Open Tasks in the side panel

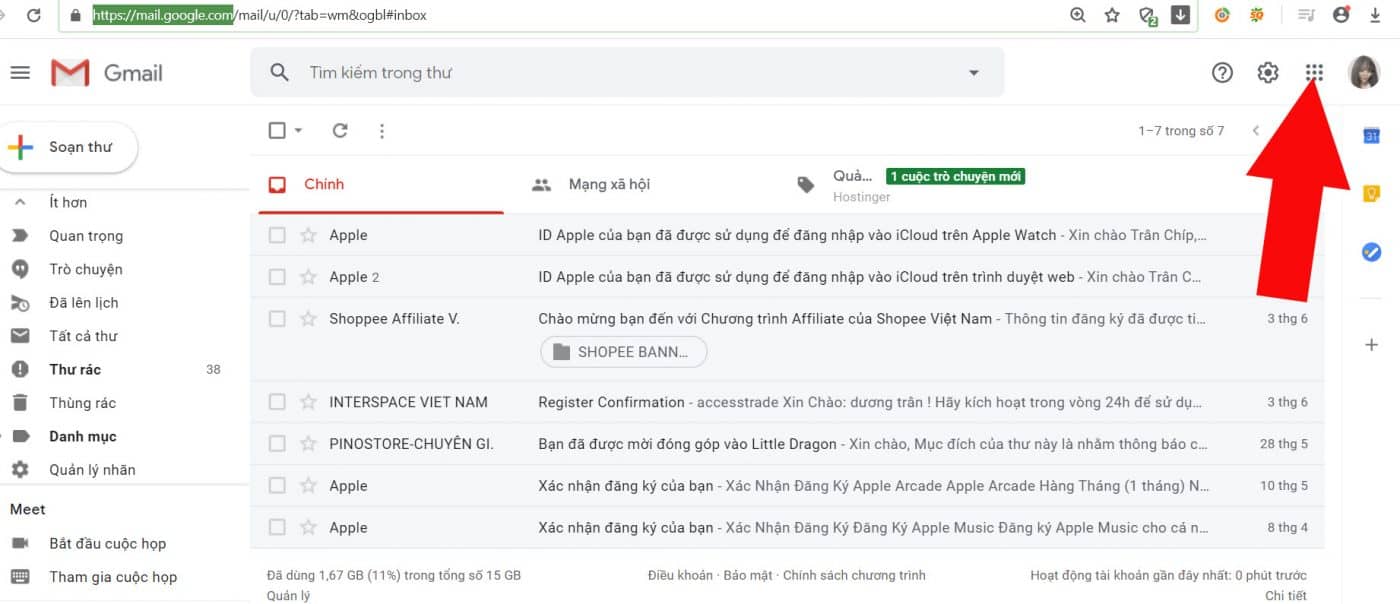tap(1371, 252)
